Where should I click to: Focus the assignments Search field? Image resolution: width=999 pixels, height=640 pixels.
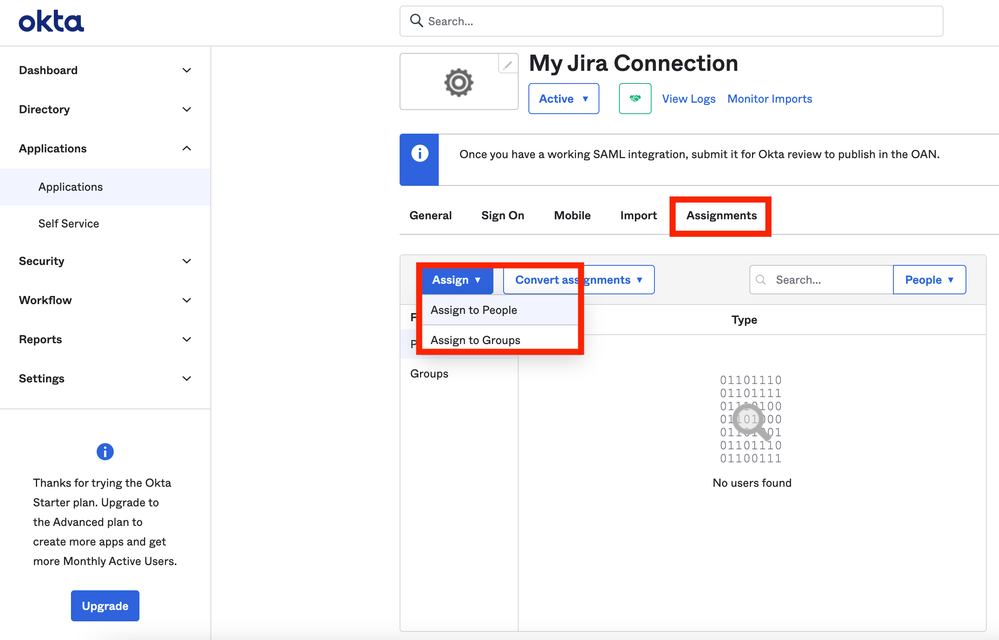coord(821,280)
